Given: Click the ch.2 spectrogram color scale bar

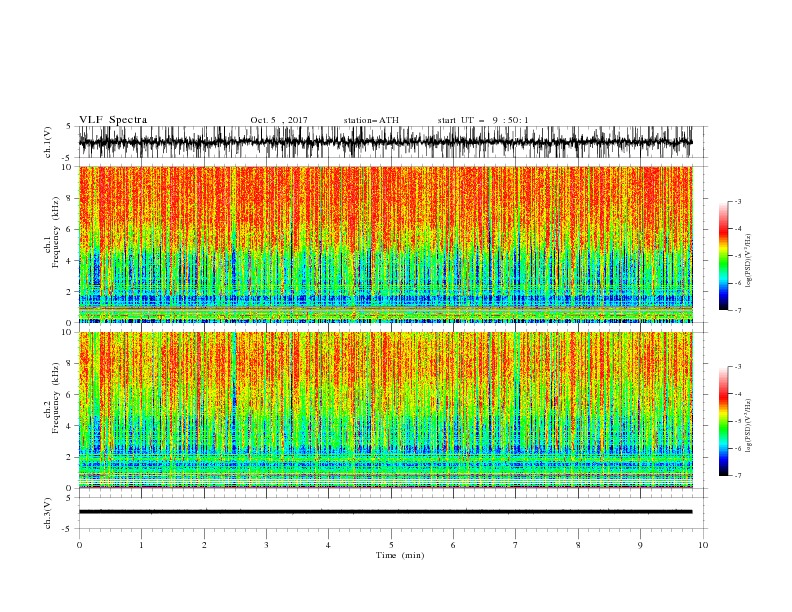Looking at the screenshot, I should point(723,421).
